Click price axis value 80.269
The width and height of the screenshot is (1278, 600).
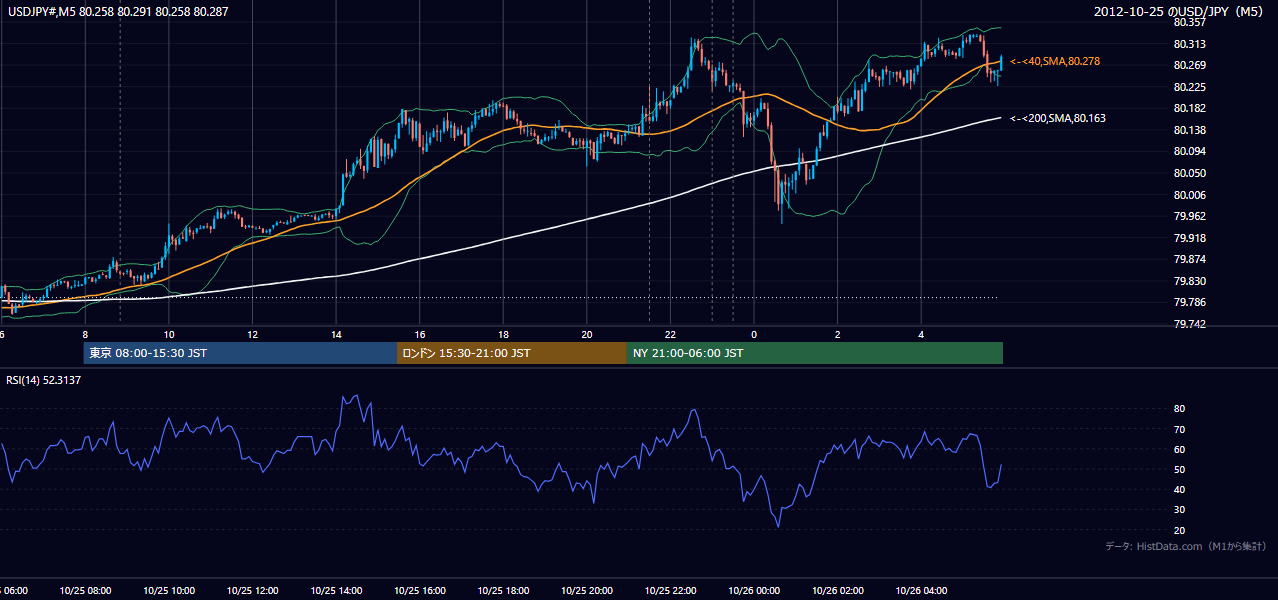click(1190, 65)
